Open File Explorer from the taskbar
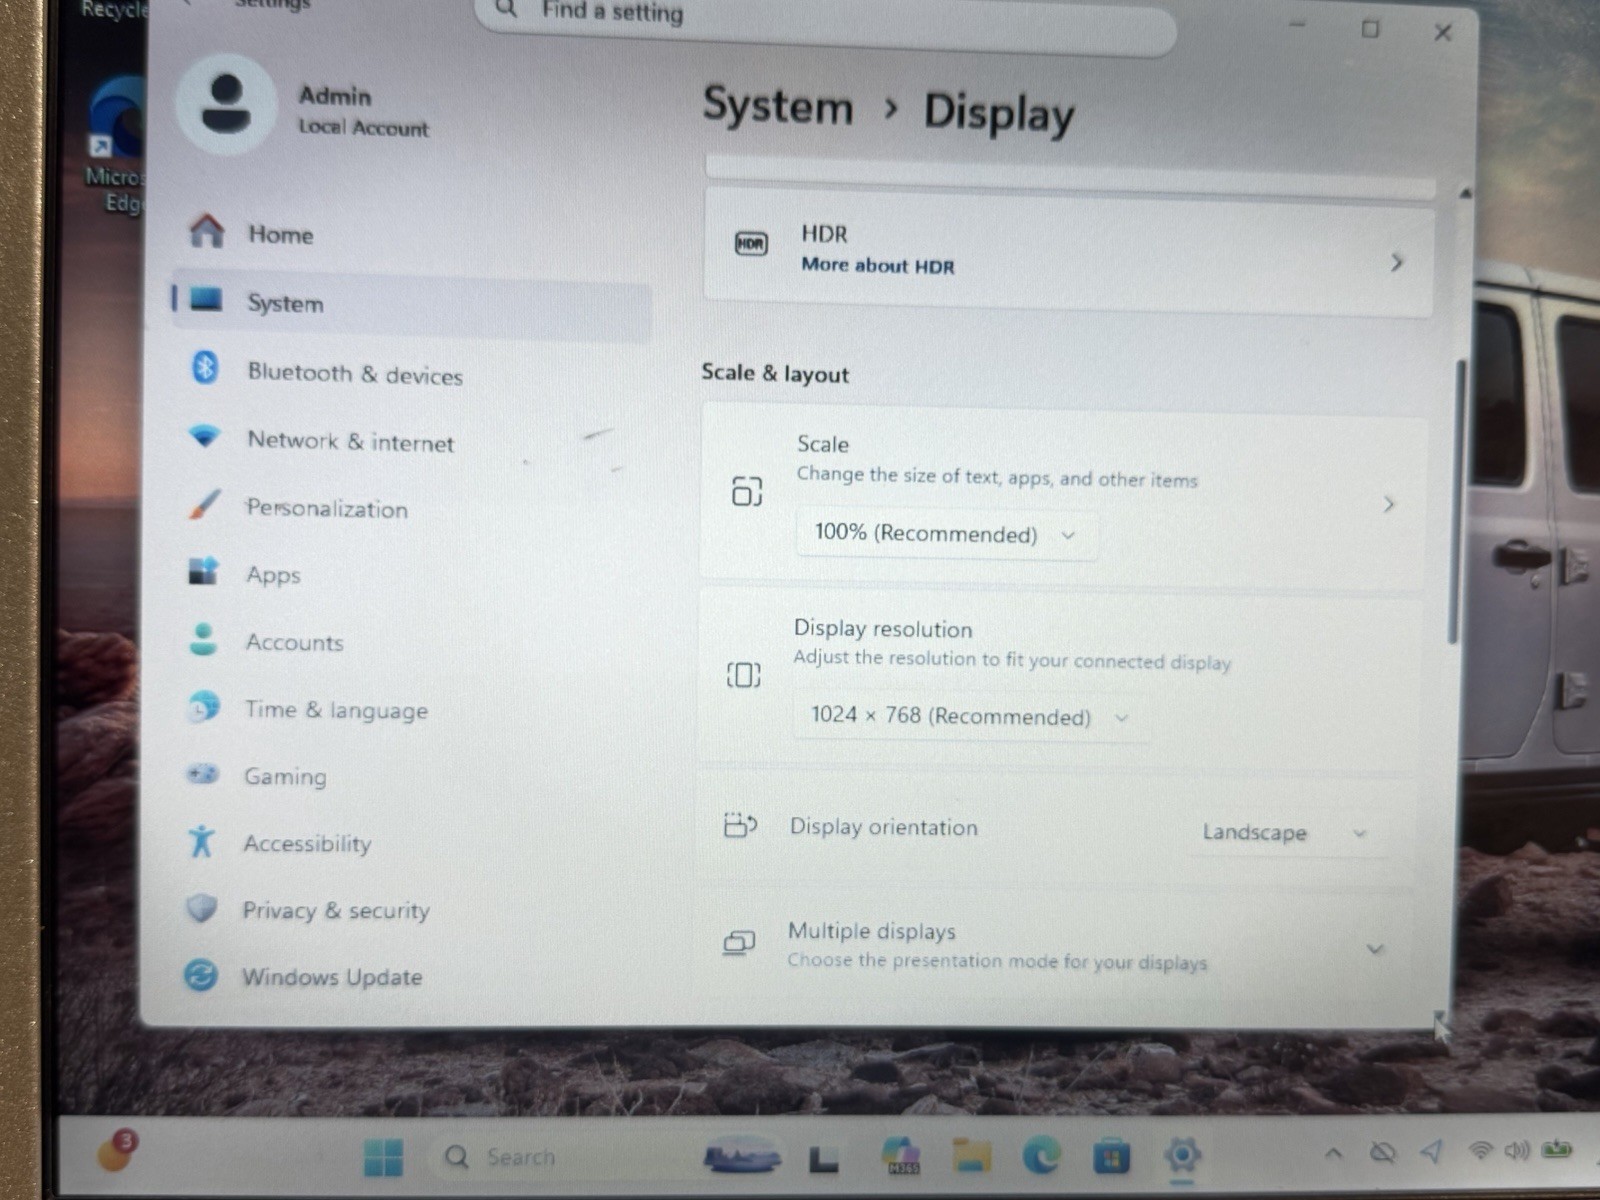 point(970,1156)
